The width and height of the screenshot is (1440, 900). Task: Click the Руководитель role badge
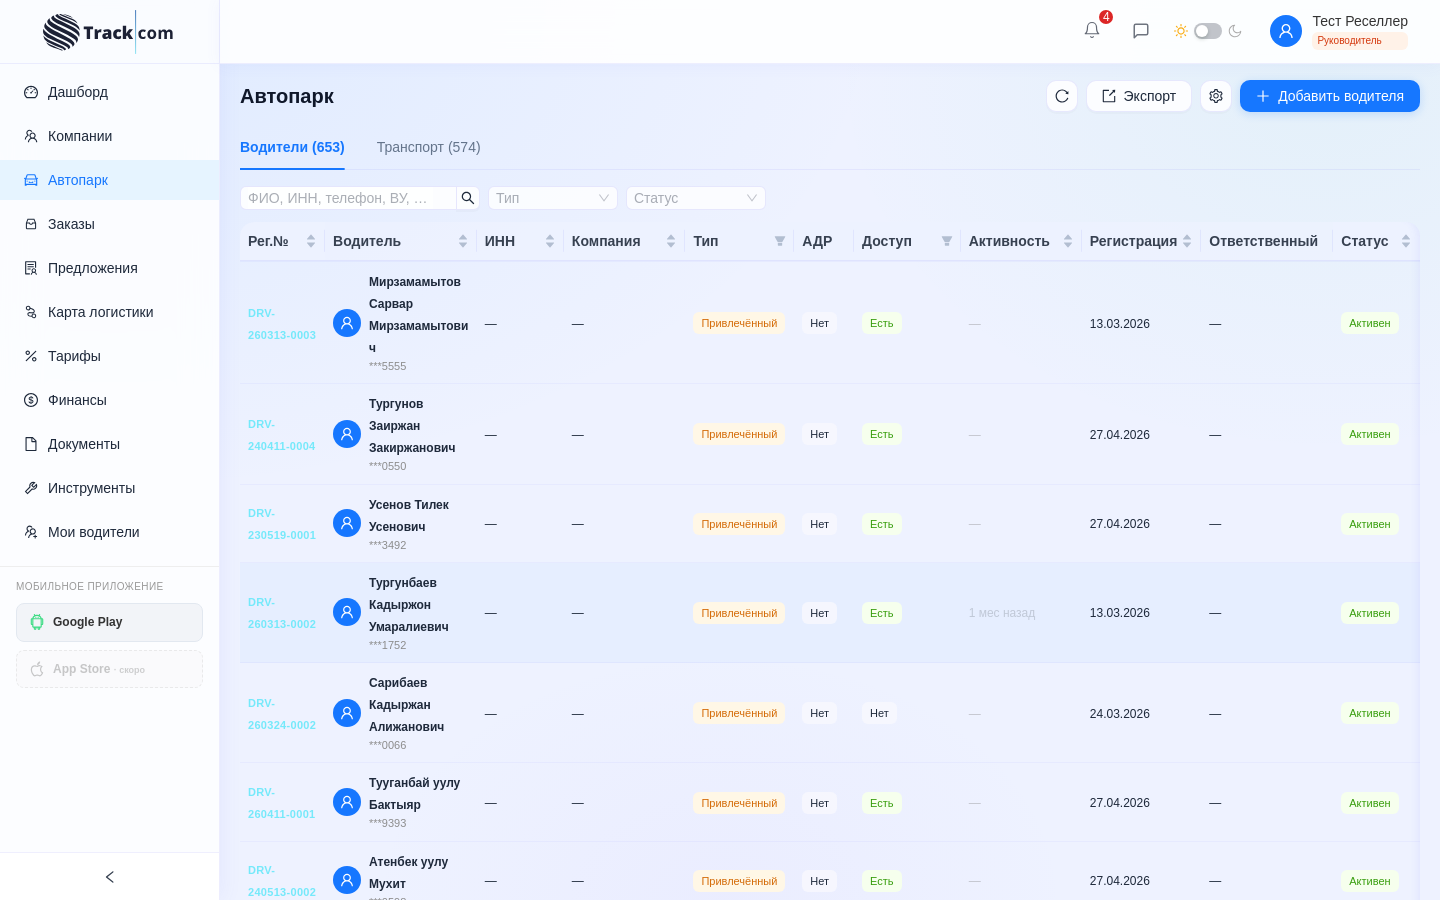[1360, 41]
